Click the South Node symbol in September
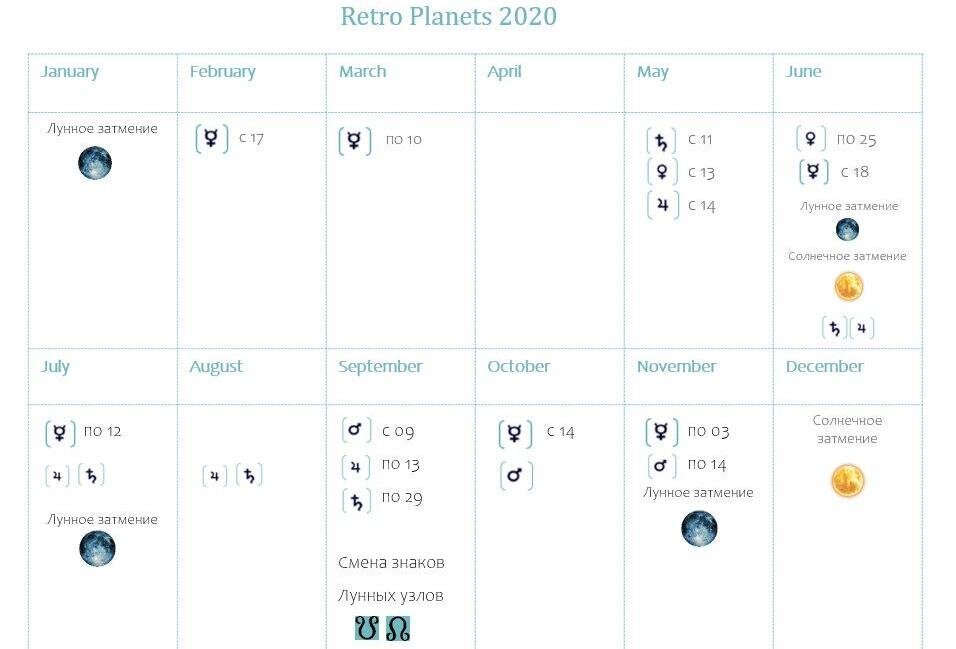 coord(367,628)
